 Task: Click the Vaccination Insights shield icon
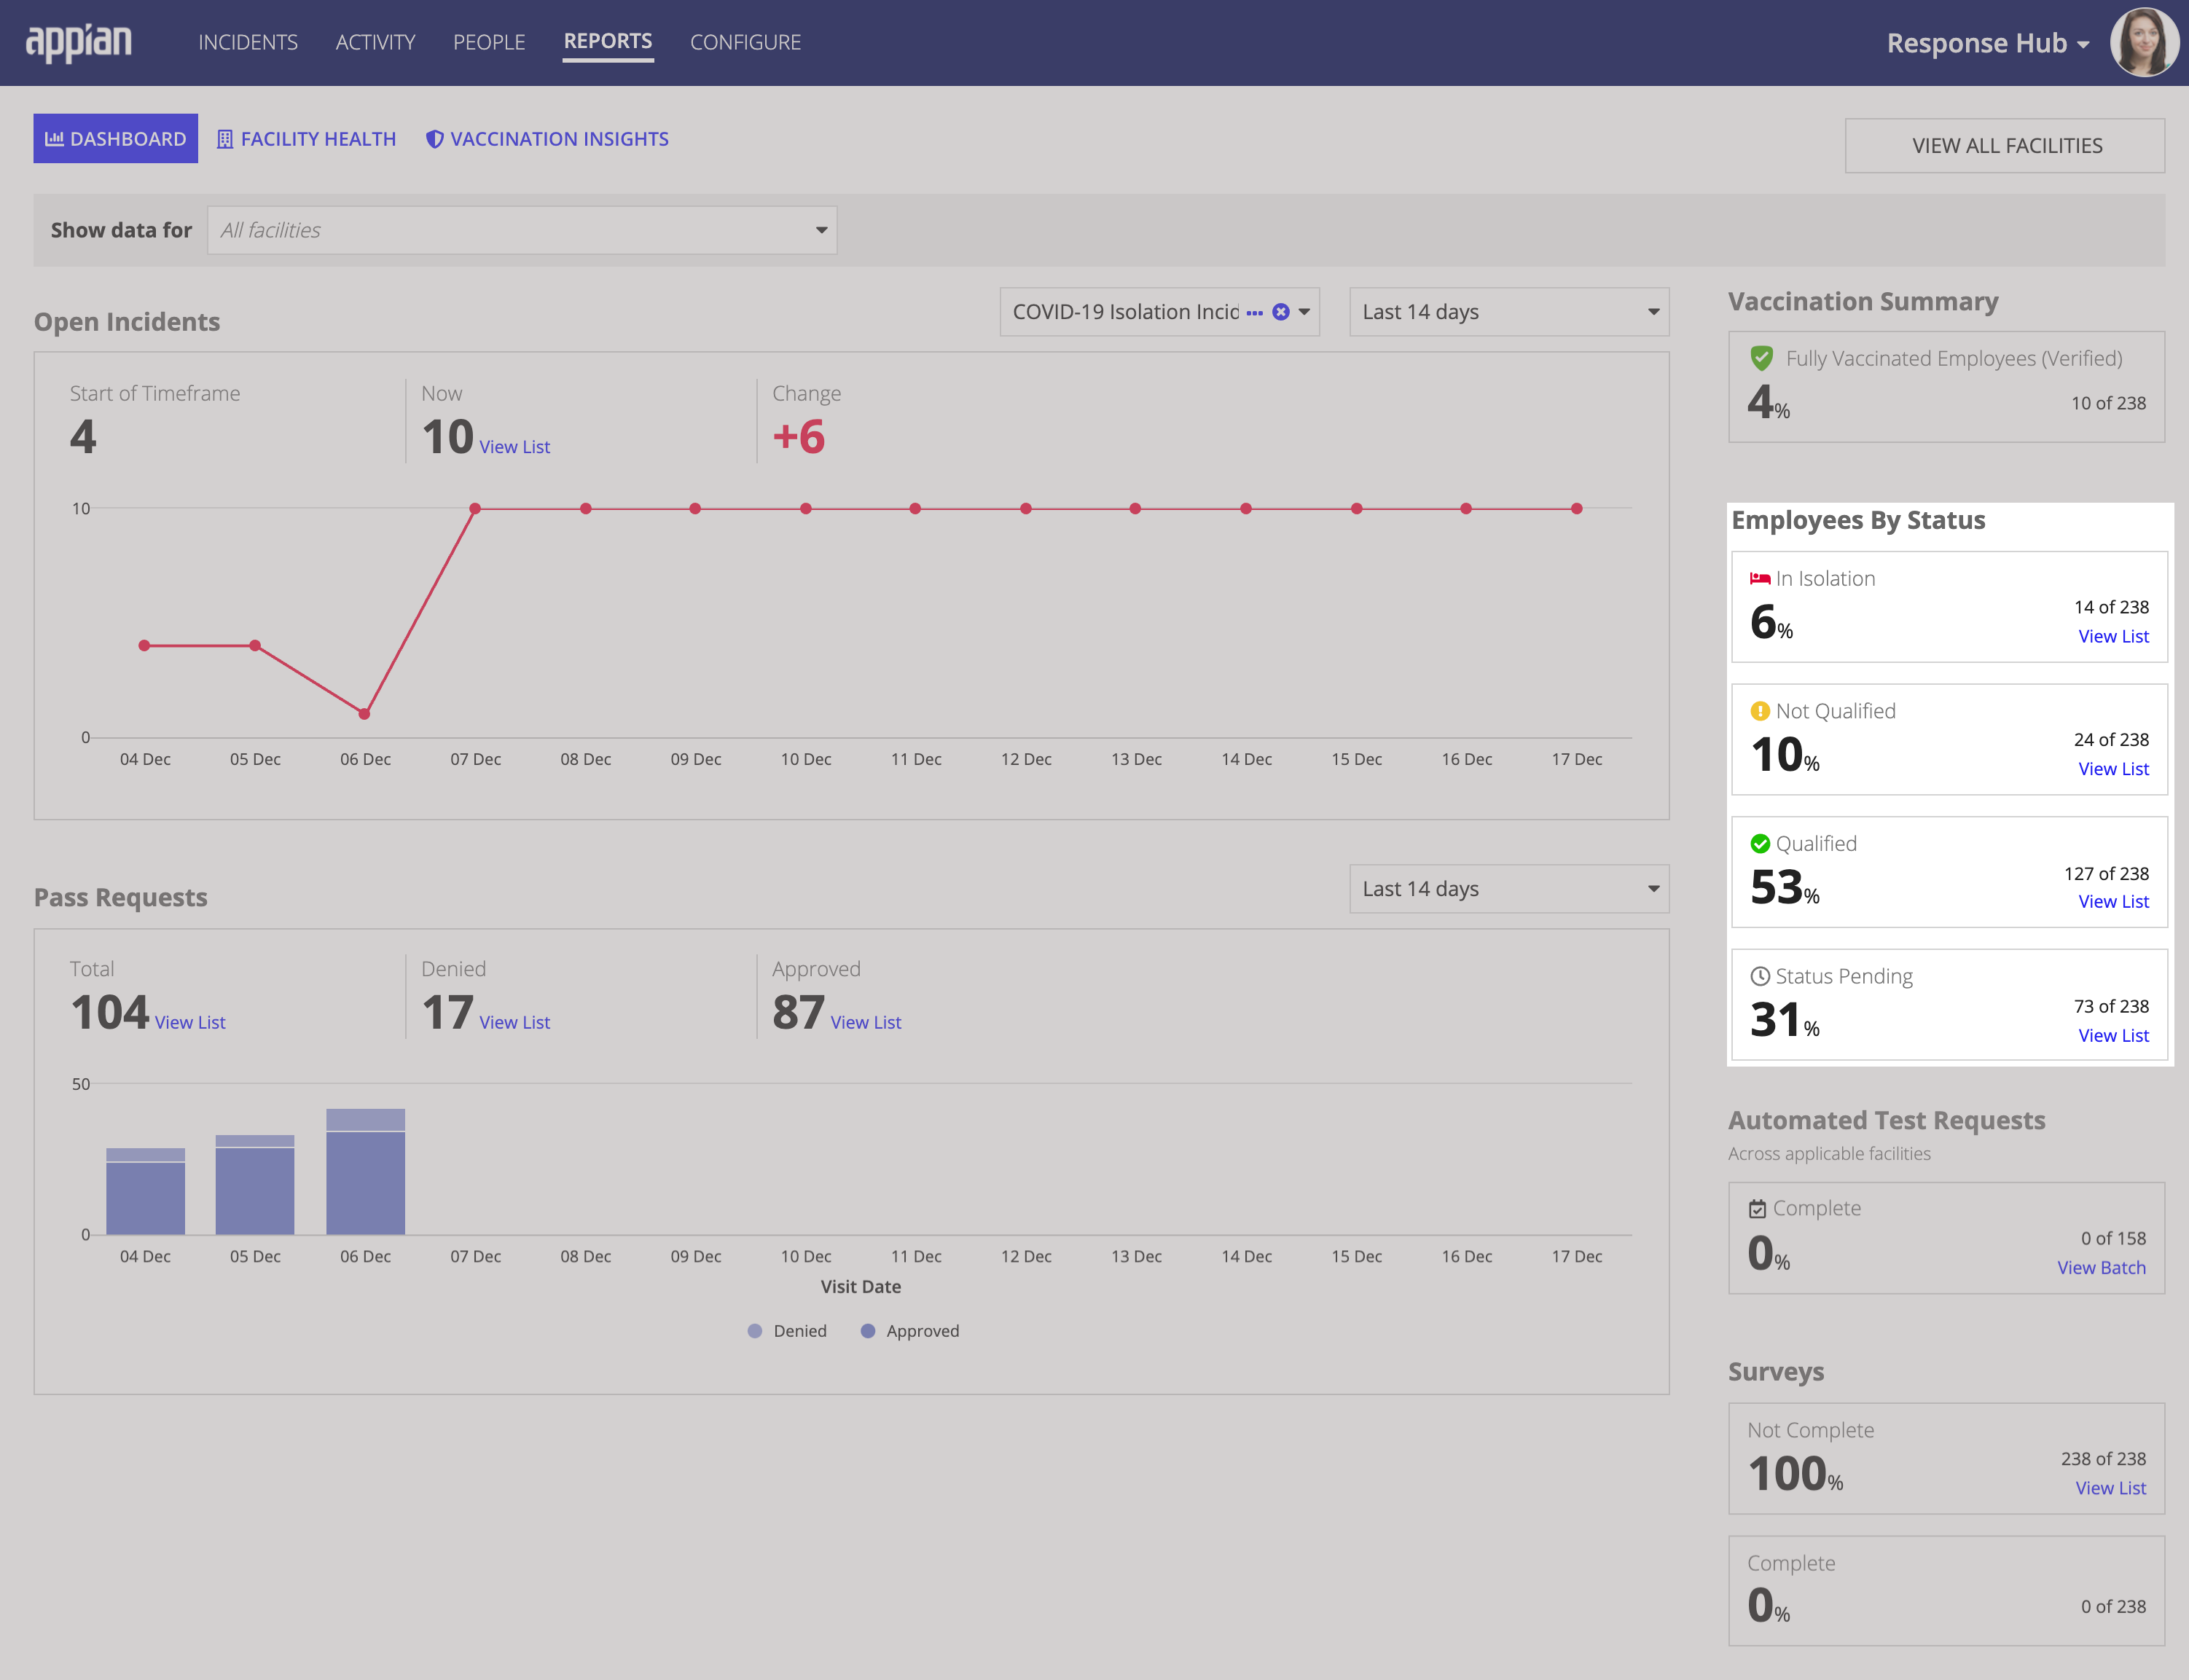pyautogui.click(x=434, y=139)
